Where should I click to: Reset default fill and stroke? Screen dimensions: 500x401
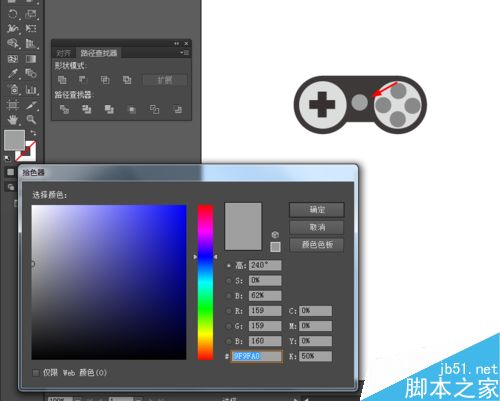[7, 158]
